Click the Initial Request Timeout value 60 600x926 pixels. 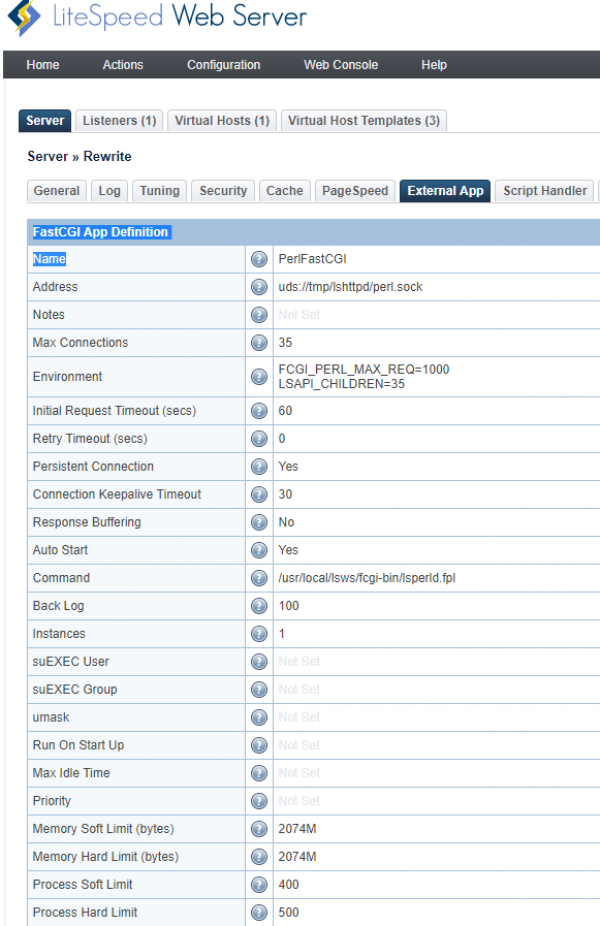(x=285, y=410)
